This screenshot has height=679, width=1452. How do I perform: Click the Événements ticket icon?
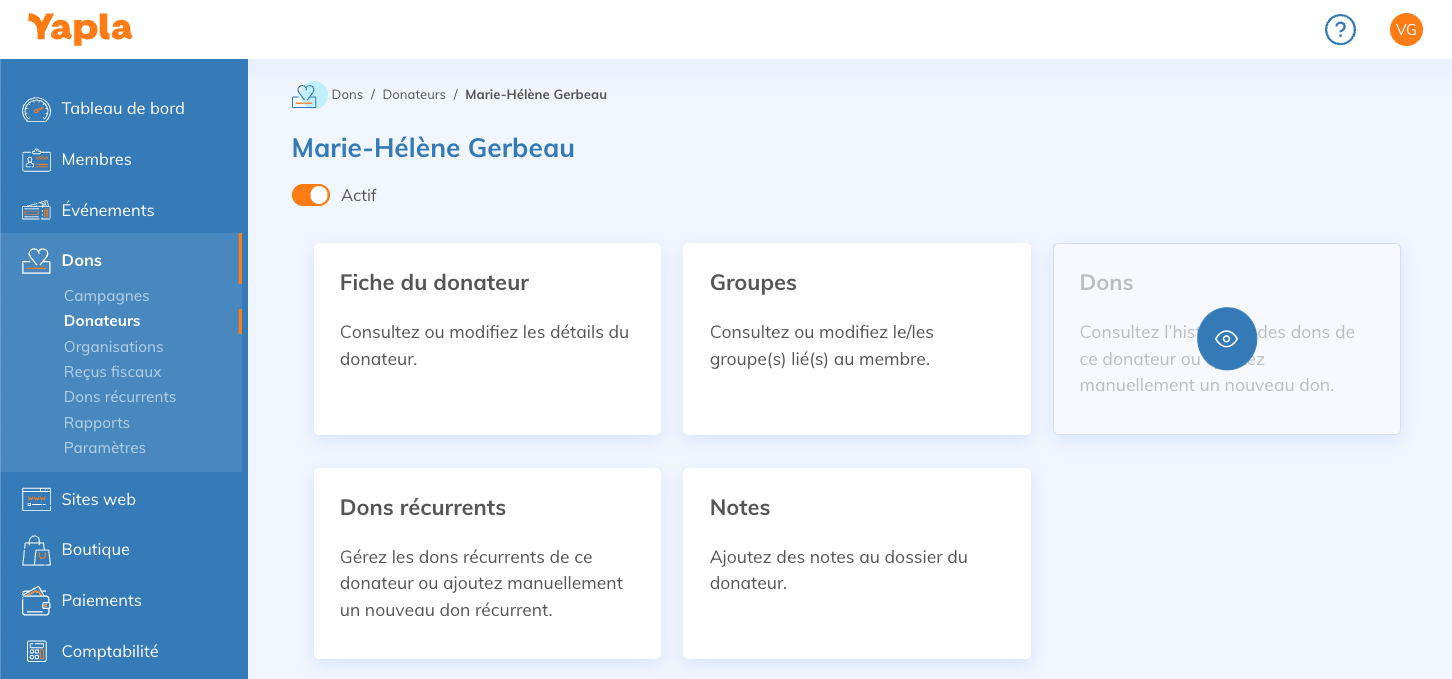pos(36,211)
